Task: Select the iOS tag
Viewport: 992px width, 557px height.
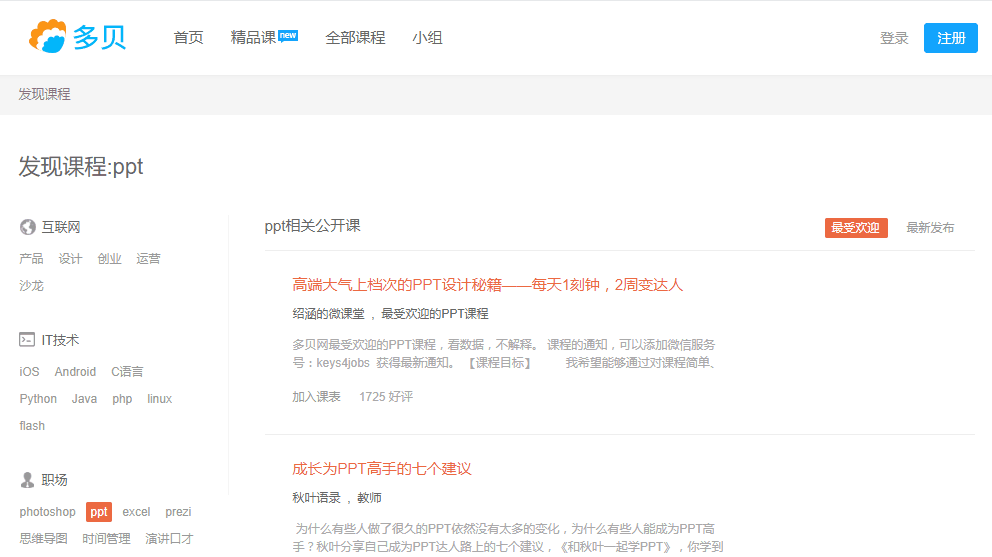Action: [x=29, y=372]
